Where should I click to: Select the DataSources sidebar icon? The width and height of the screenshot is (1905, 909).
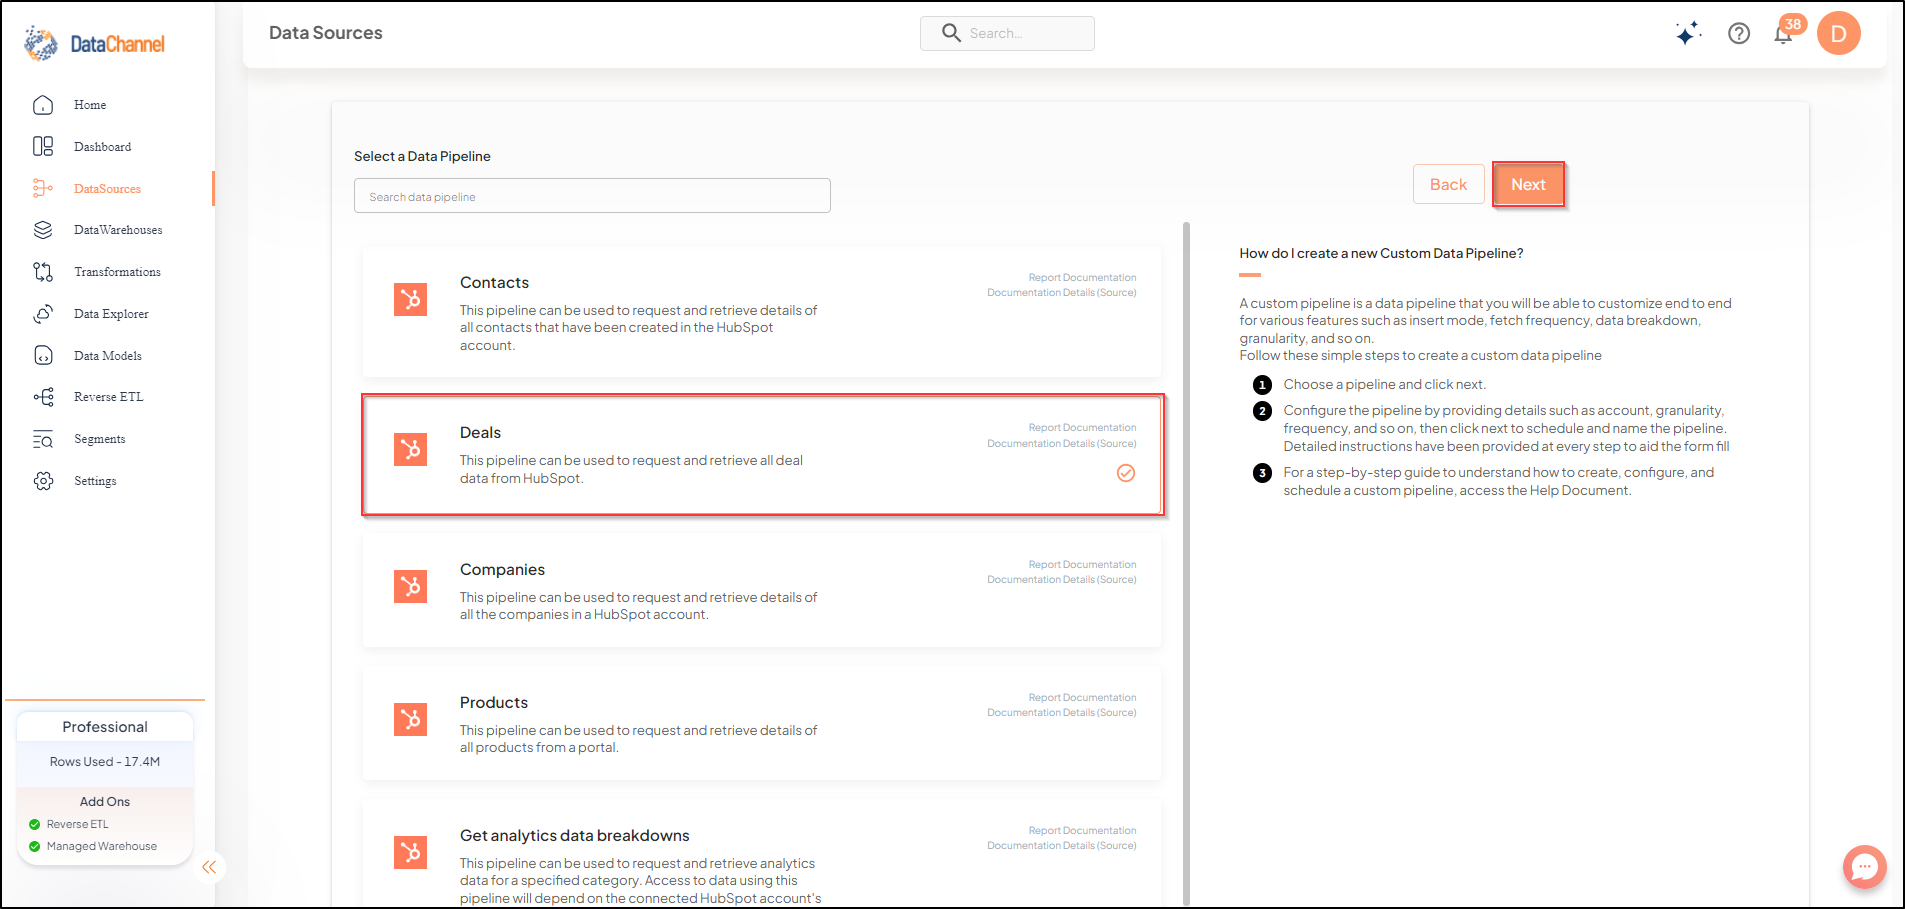pos(43,188)
